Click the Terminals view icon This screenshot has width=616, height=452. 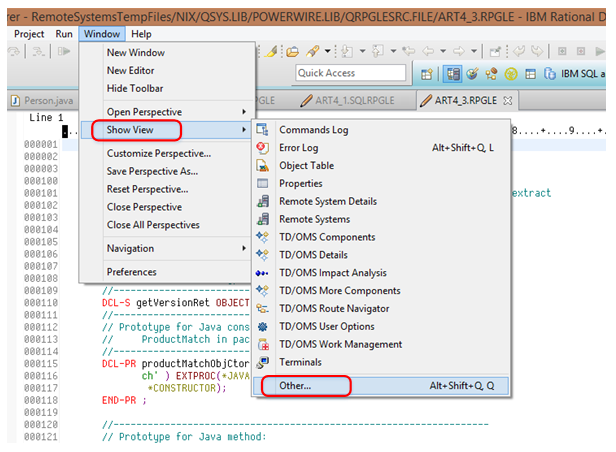(x=263, y=362)
